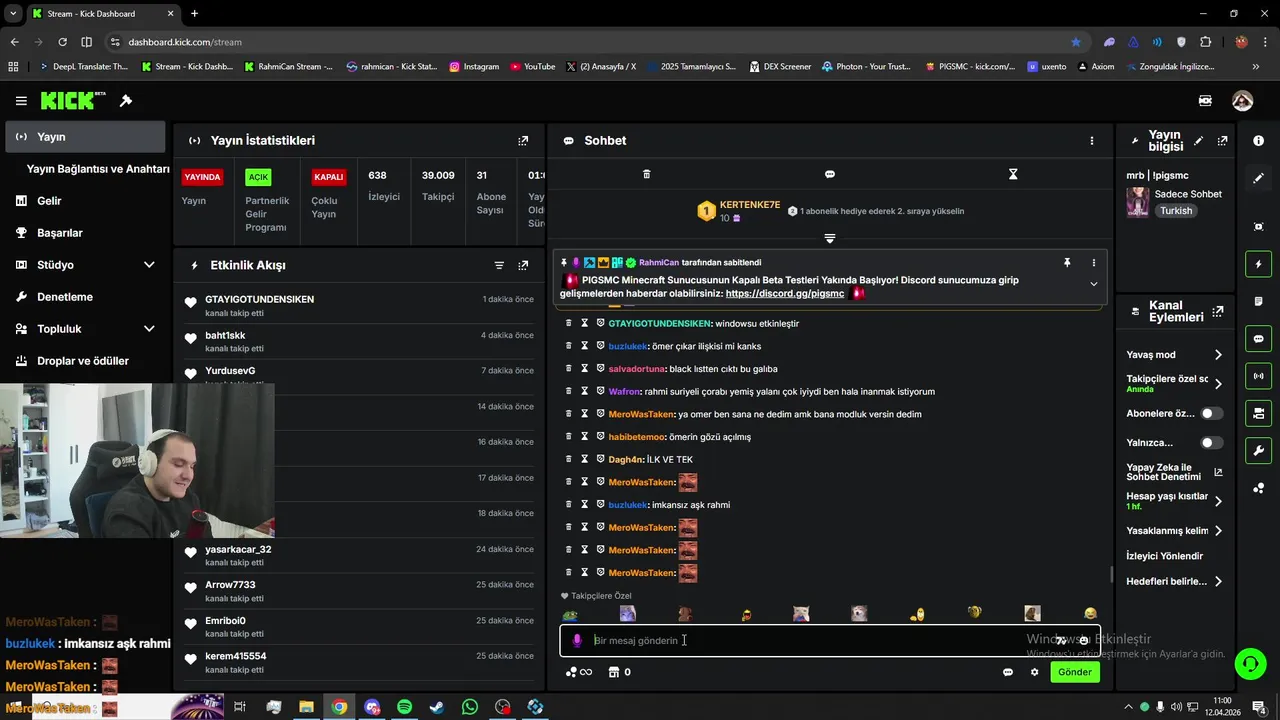The image size is (1280, 720).
Task: Click the chat scrollbar thumb
Action: (1112, 574)
